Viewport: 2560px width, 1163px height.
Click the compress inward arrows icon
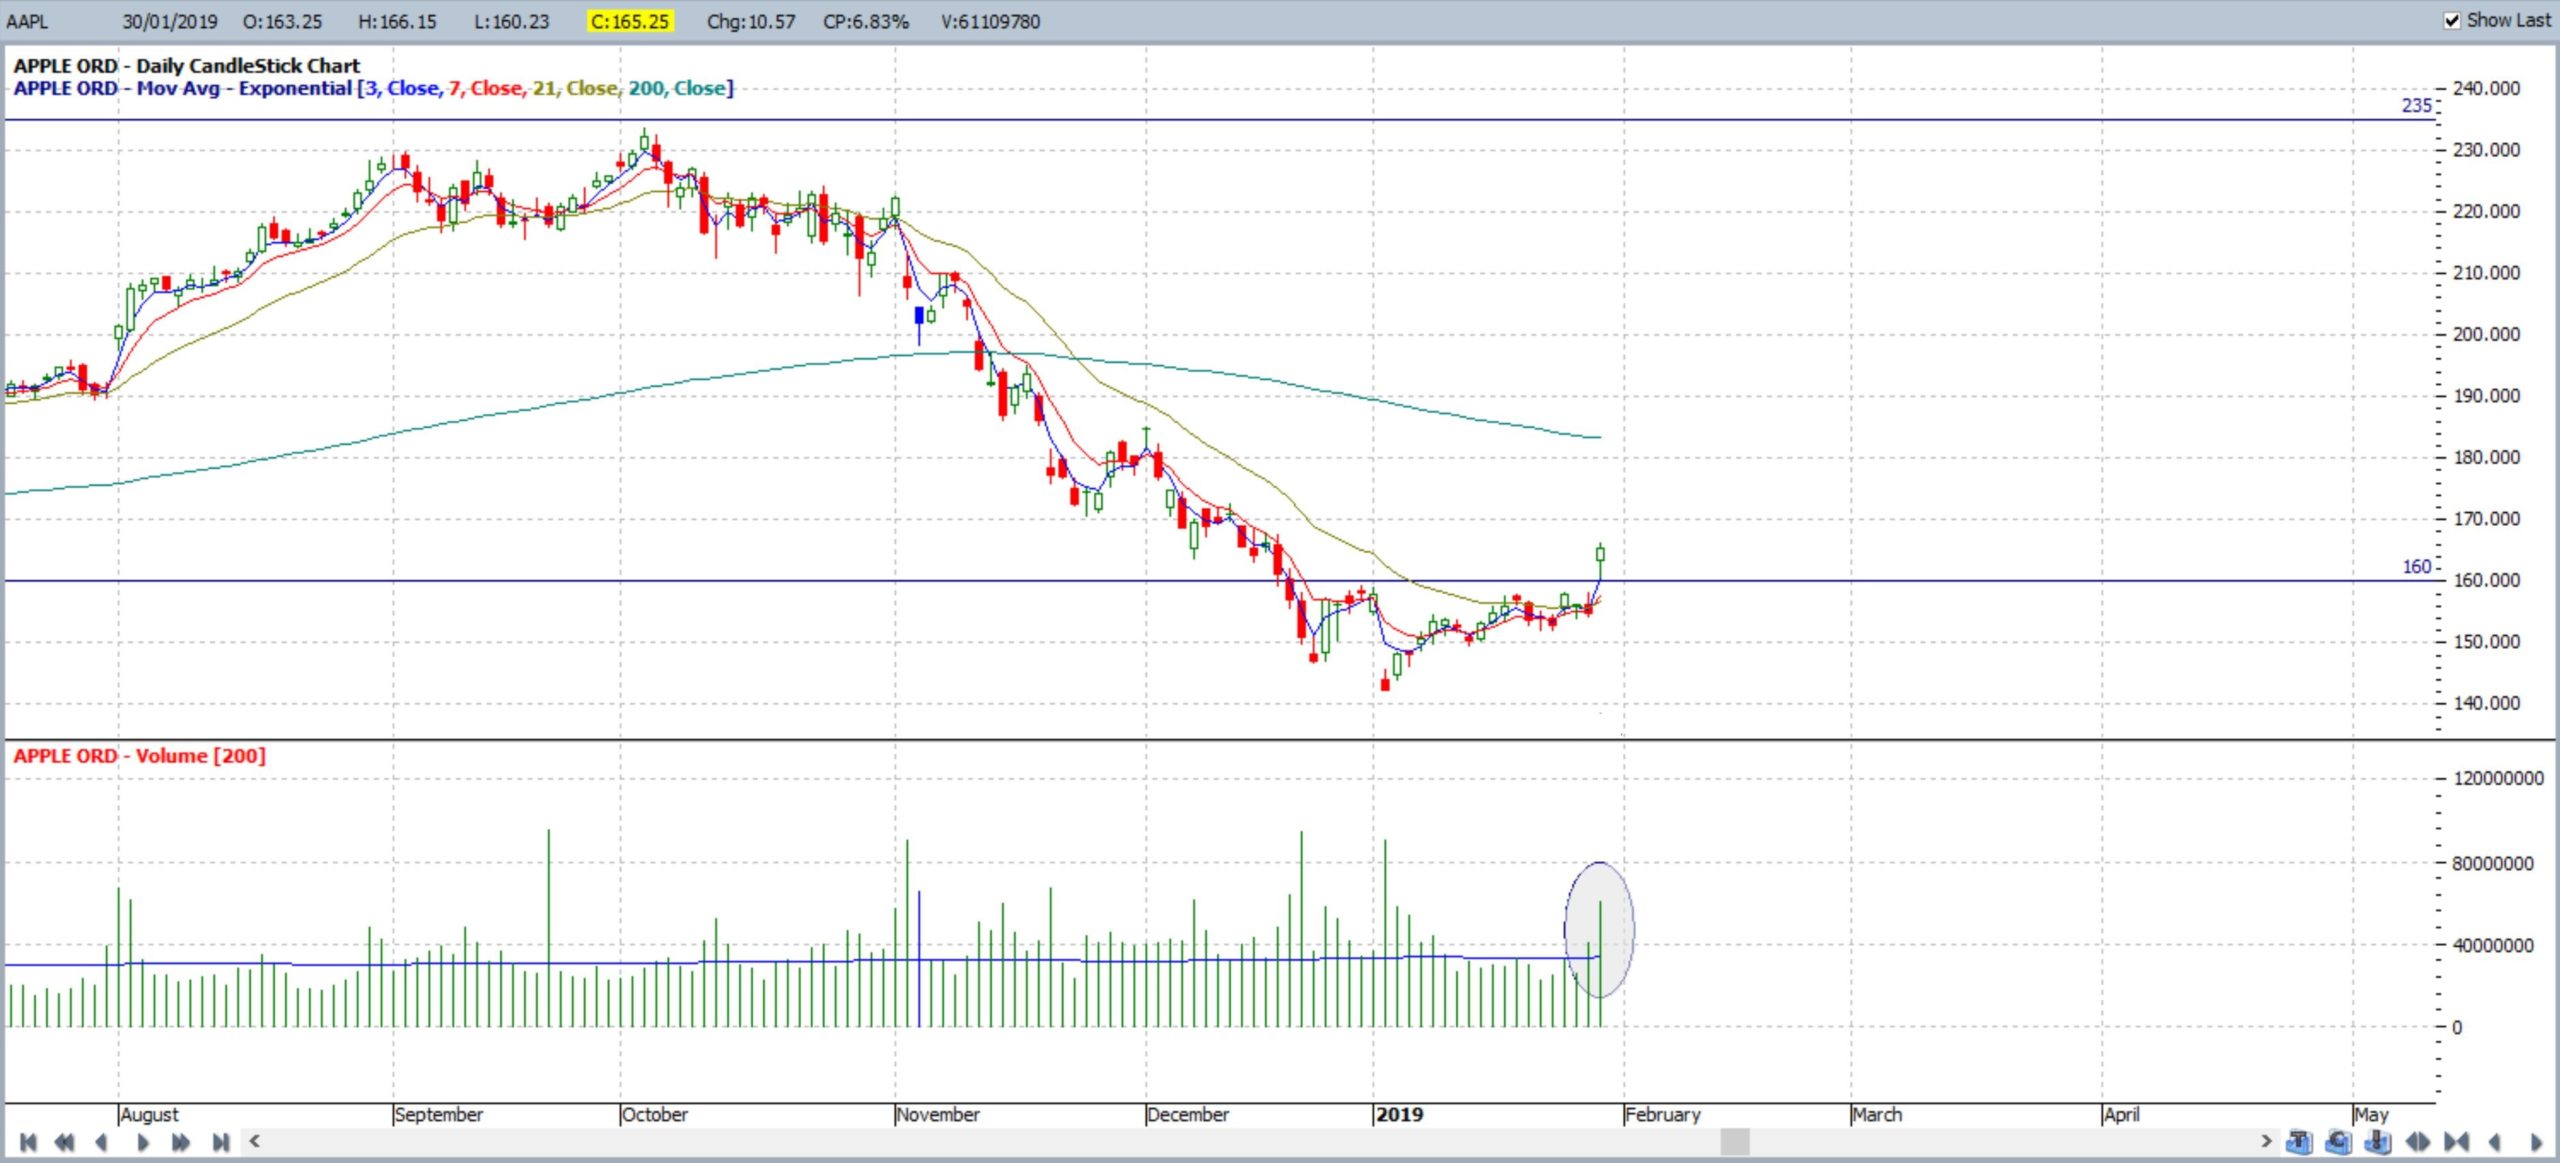[2457, 1141]
